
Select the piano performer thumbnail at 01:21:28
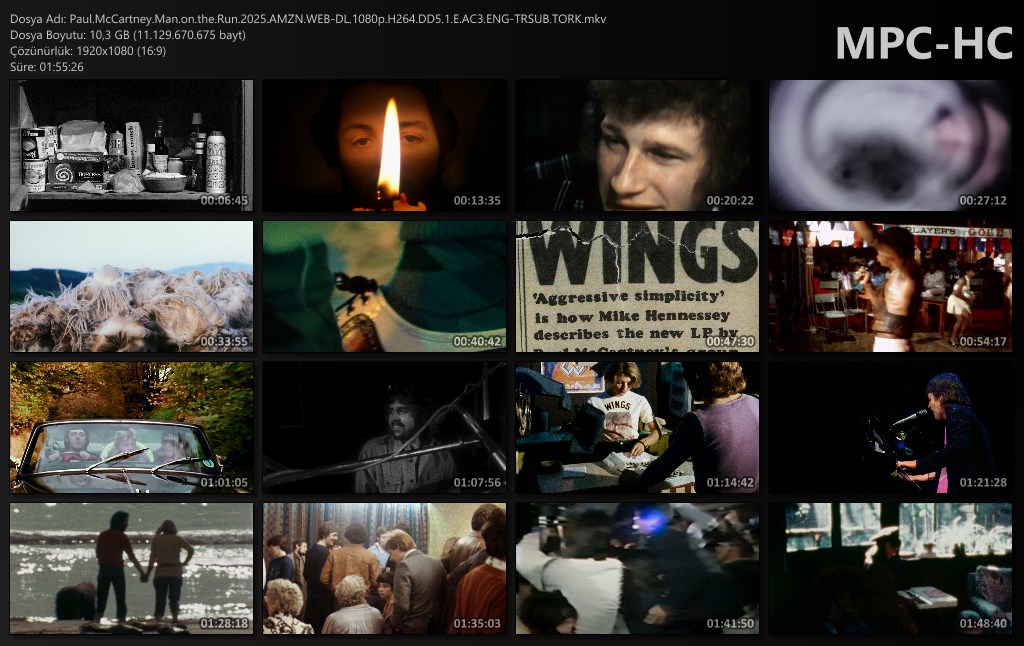pos(890,427)
